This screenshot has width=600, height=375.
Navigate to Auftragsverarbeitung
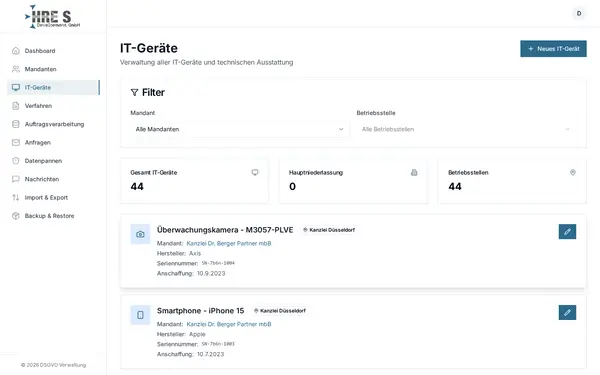point(53,124)
